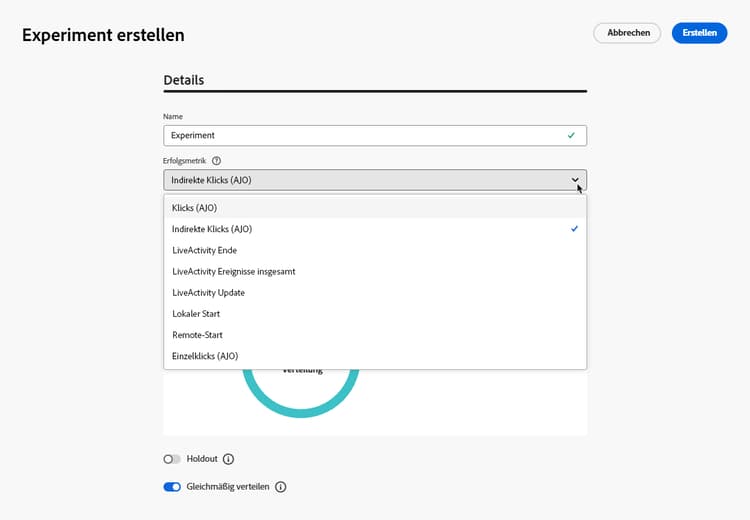
Task: Click the green checkmark in Name field
Action: click(571, 135)
